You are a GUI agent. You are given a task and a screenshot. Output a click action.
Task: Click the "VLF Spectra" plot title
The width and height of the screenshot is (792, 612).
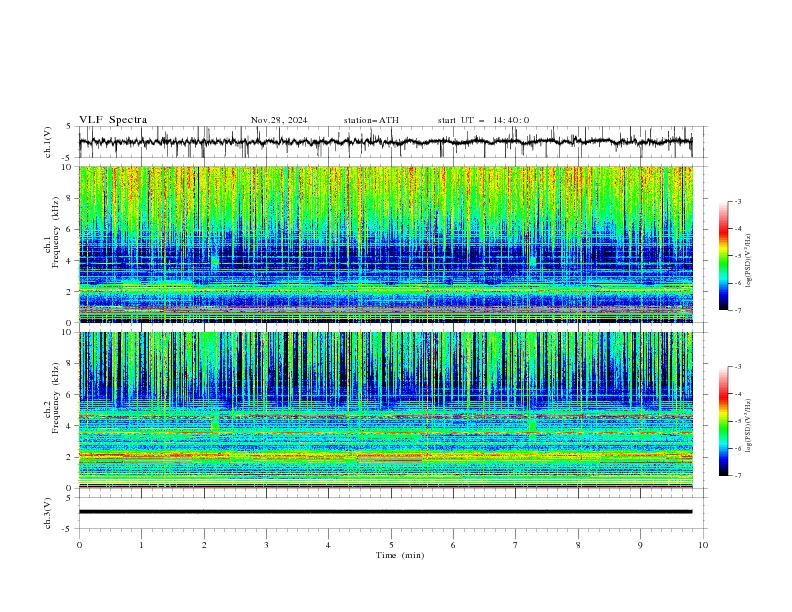[113, 120]
